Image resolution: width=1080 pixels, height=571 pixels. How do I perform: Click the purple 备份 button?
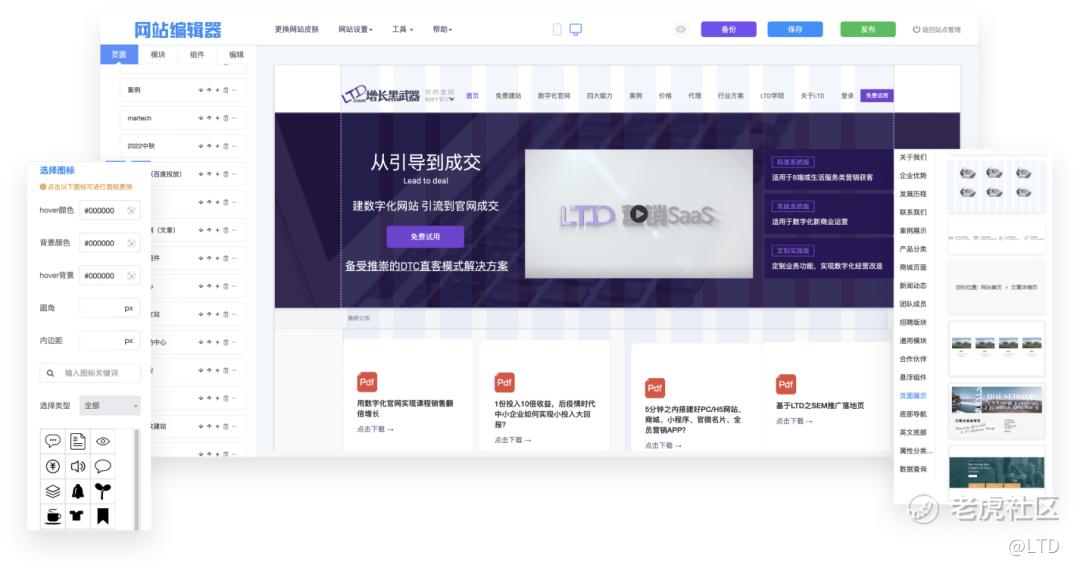point(729,30)
